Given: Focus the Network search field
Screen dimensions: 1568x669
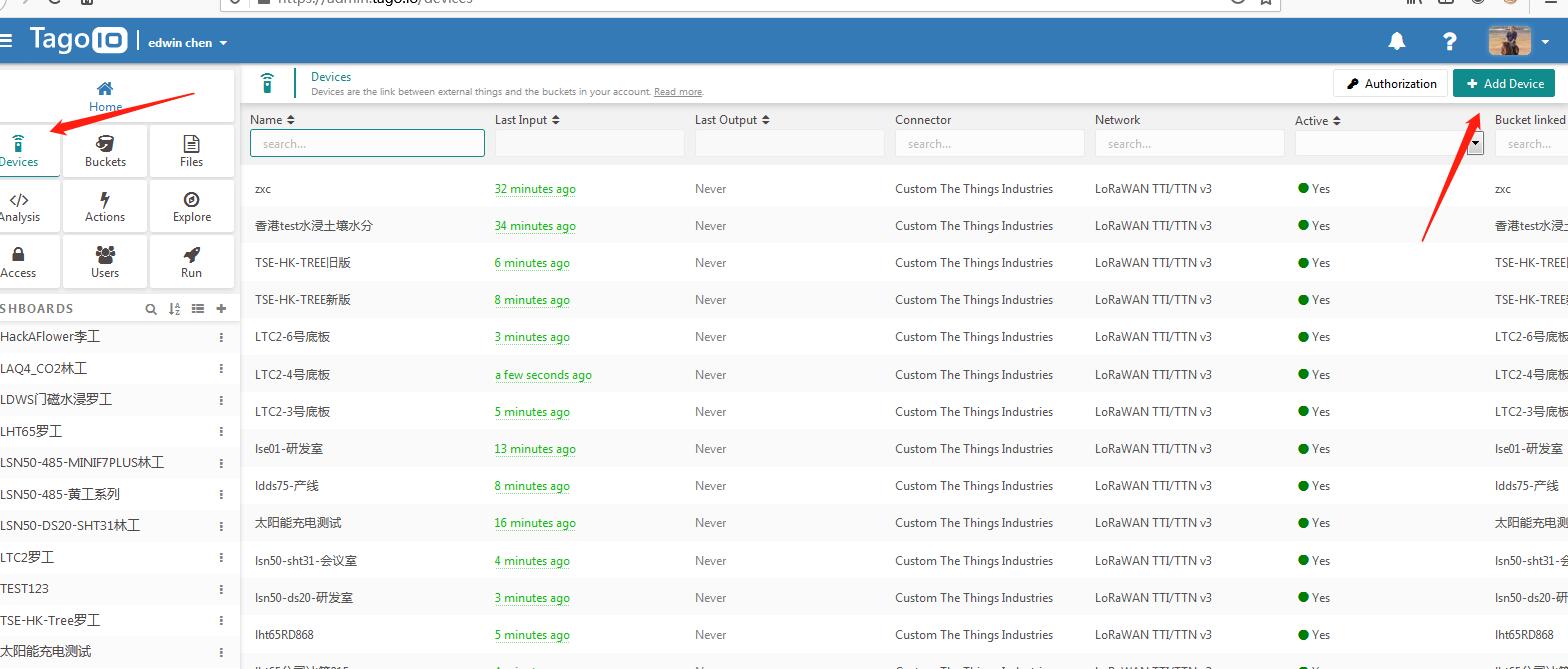Looking at the screenshot, I should [x=1190, y=144].
